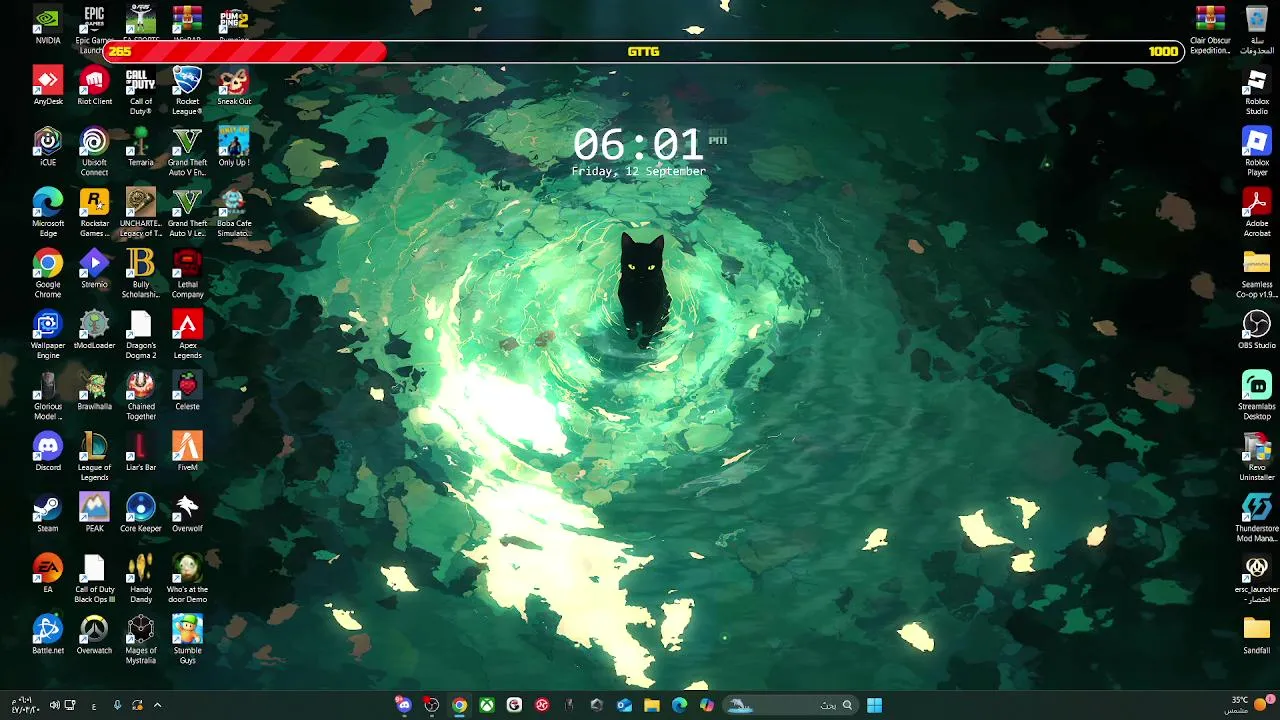Select the Stumble Guys desktop icon

click(x=187, y=640)
